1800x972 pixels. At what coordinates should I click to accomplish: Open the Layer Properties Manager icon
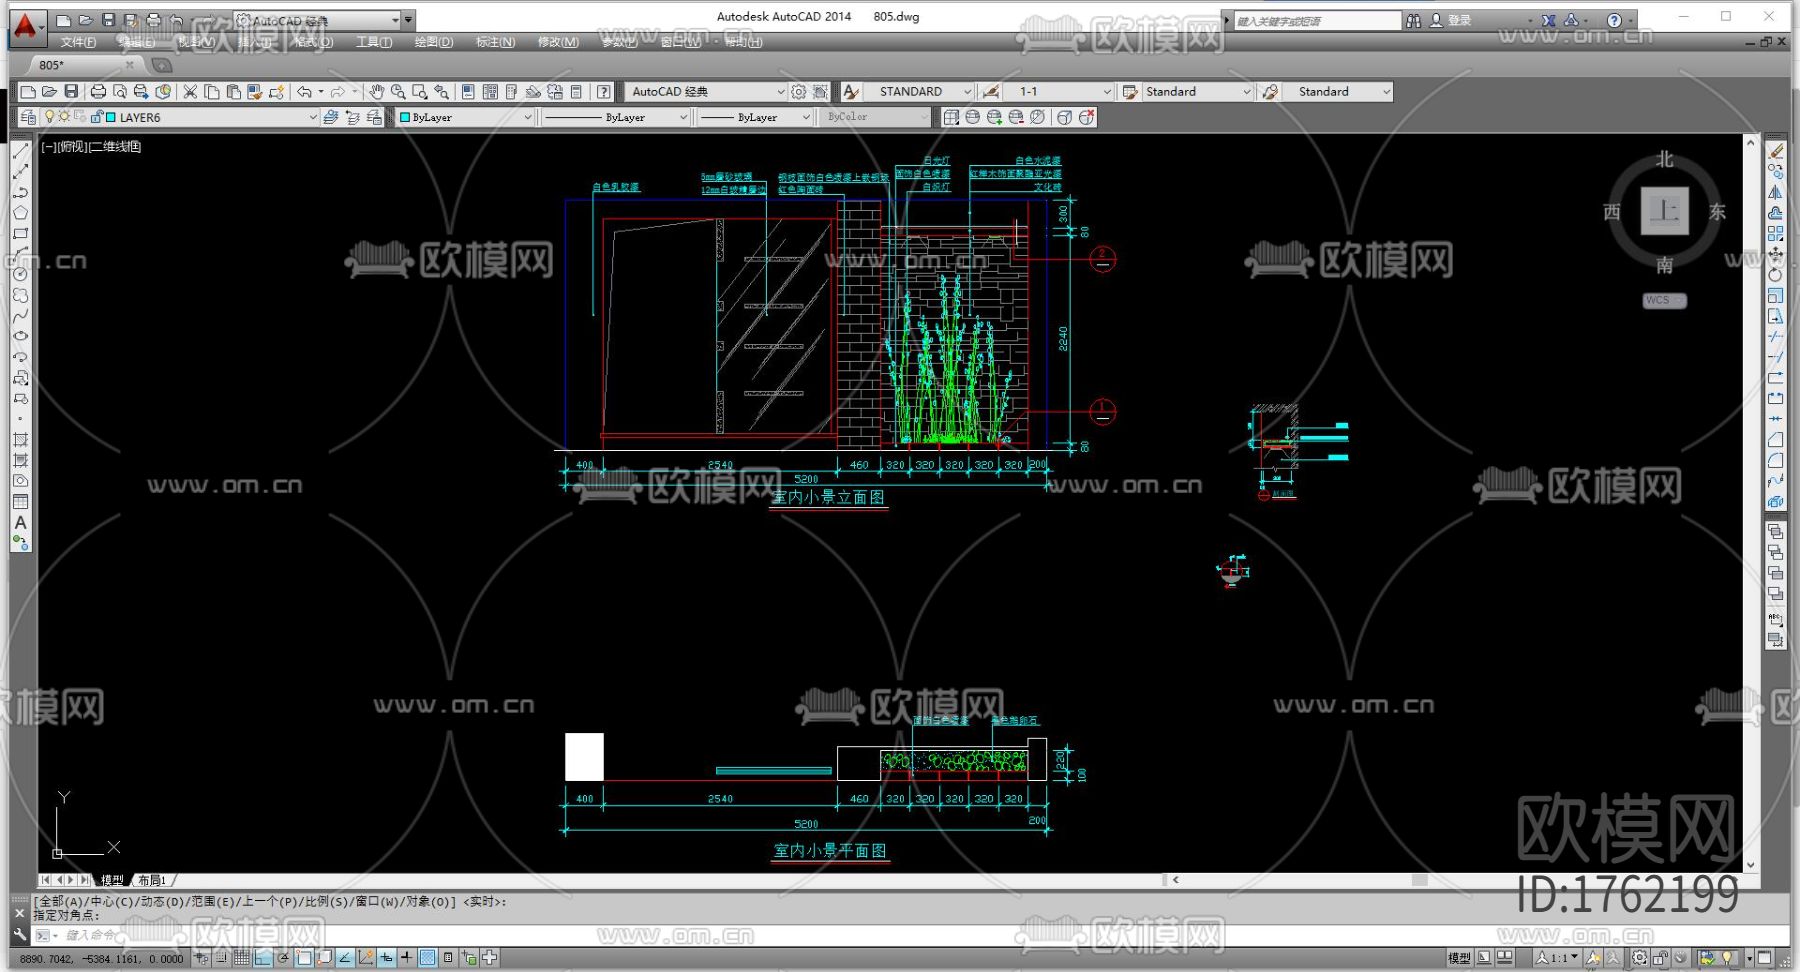28,117
